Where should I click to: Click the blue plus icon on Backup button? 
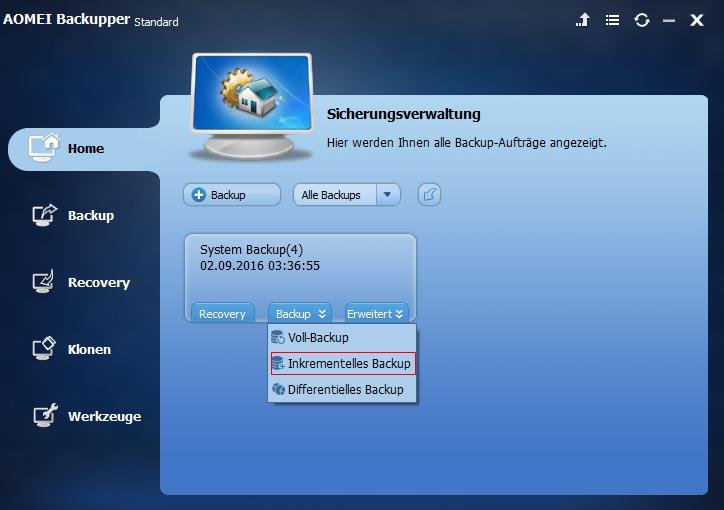point(199,195)
